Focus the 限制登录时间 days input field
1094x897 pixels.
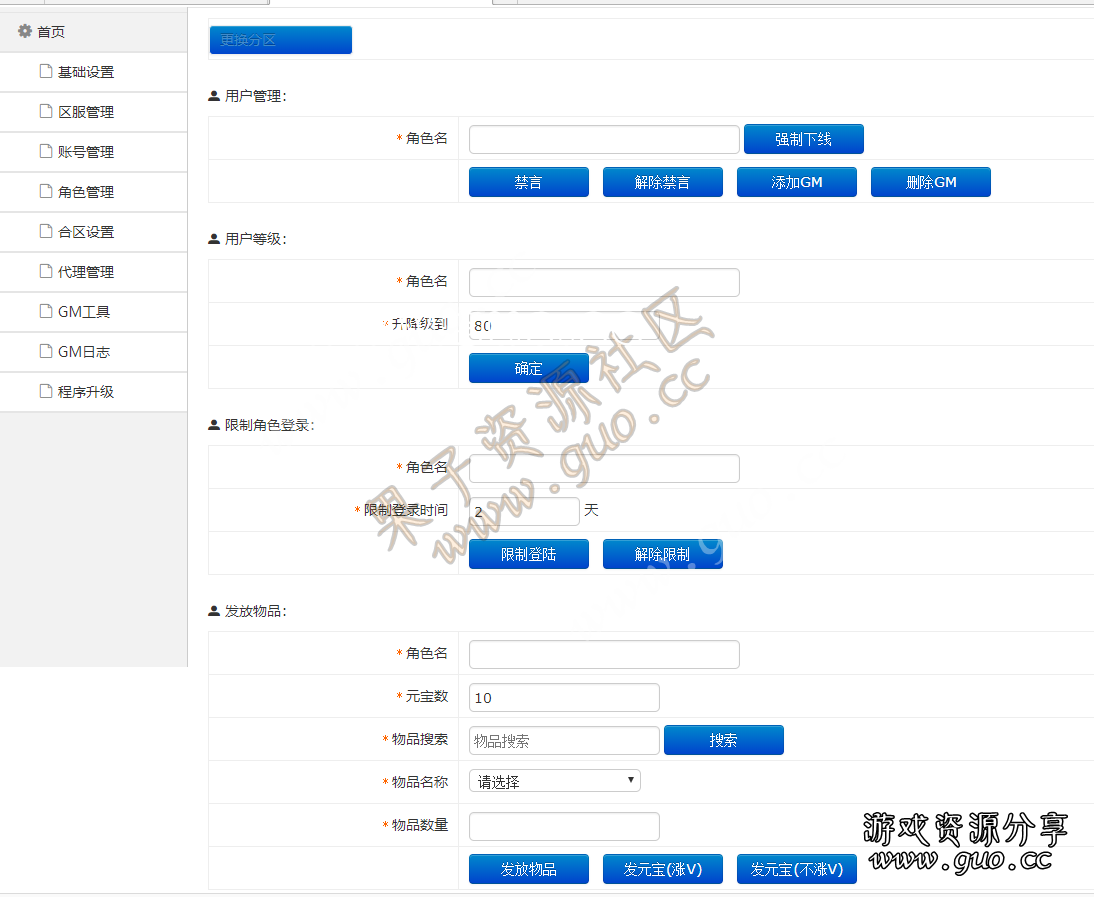click(523, 511)
